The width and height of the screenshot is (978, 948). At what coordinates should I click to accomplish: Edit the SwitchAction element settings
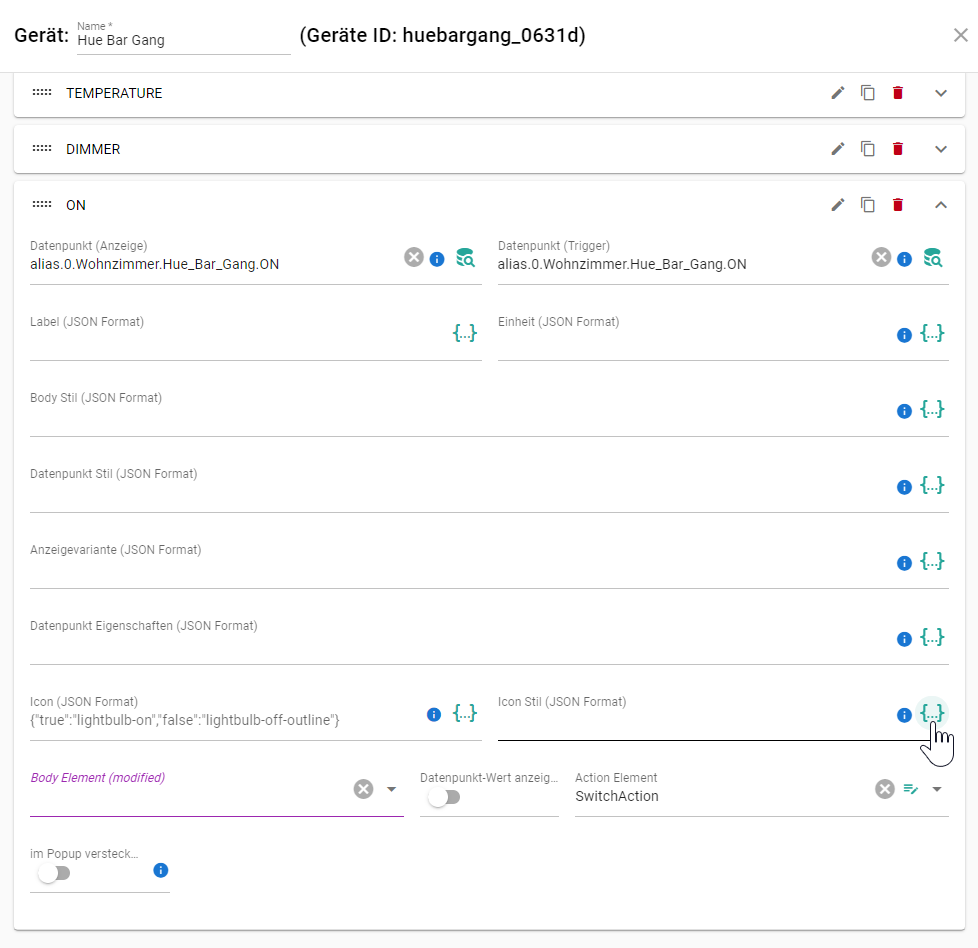point(911,790)
